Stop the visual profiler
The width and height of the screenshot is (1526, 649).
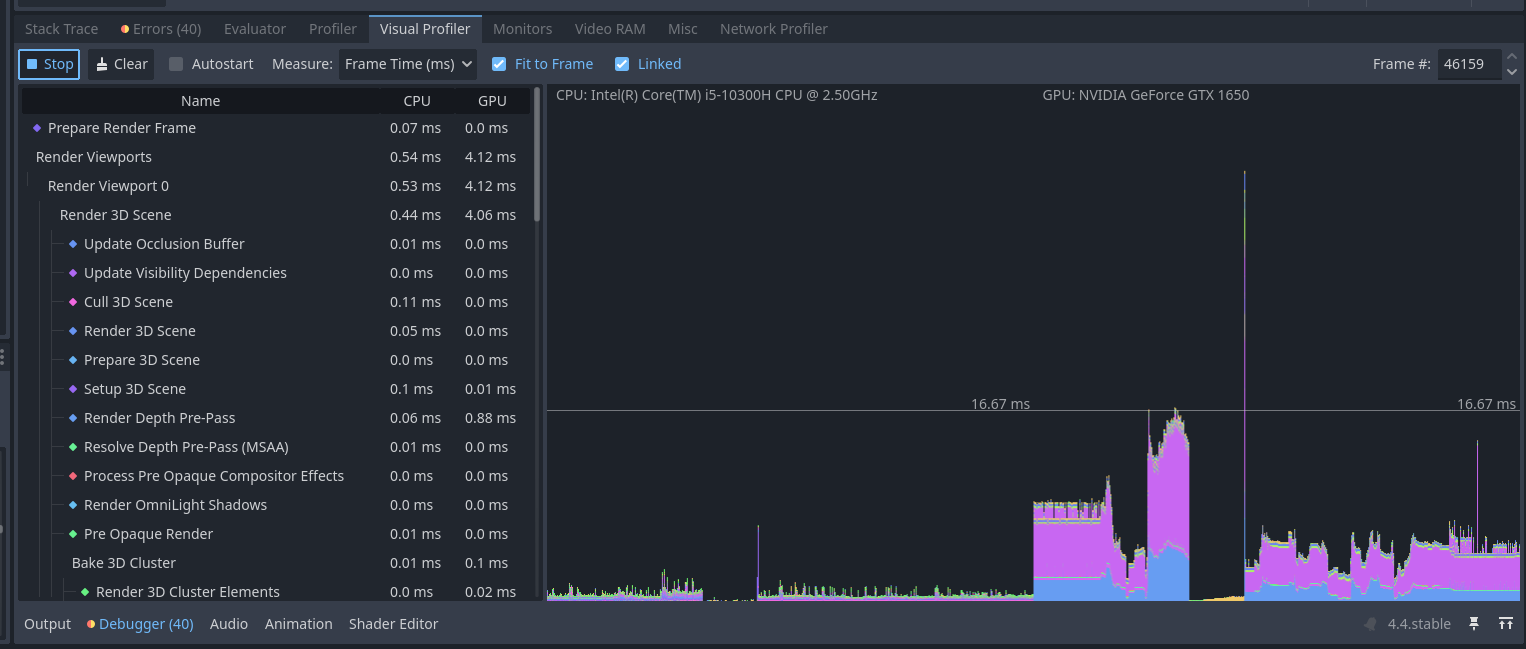(x=49, y=64)
